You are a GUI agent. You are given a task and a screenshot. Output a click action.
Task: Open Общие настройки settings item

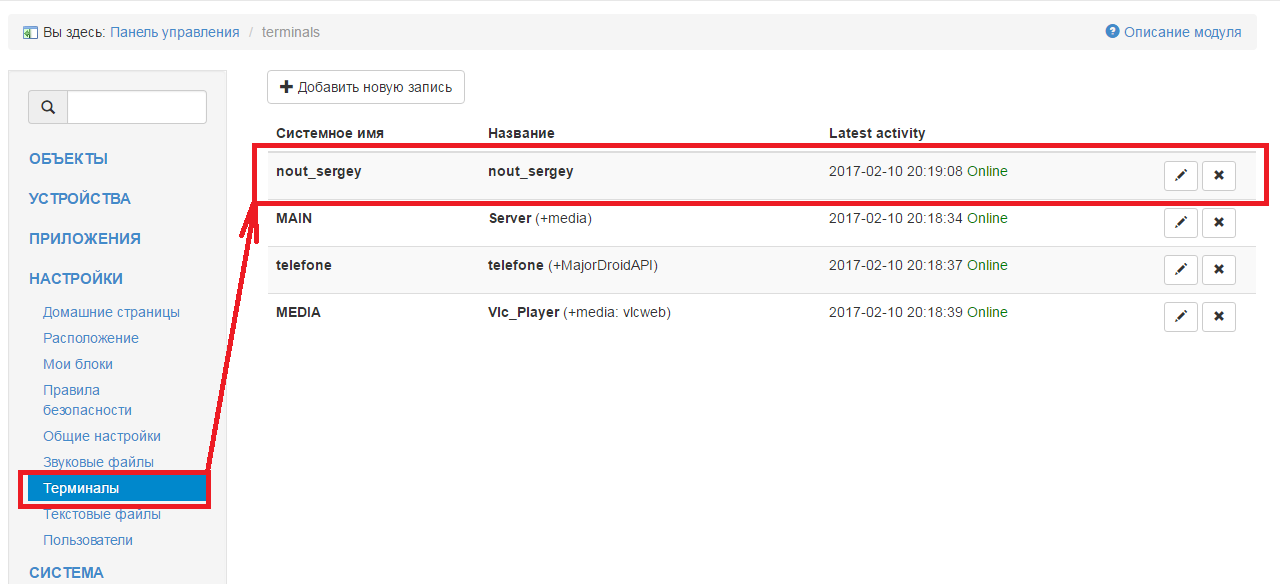click(102, 436)
